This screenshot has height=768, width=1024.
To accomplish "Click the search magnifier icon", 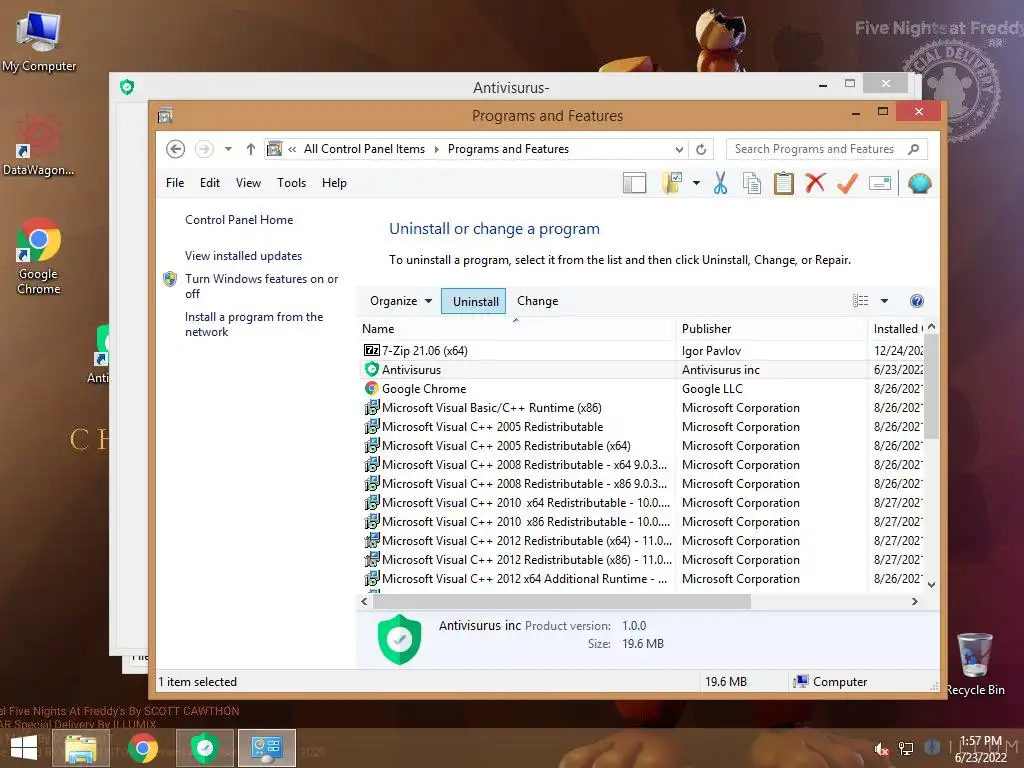I will click(x=914, y=150).
